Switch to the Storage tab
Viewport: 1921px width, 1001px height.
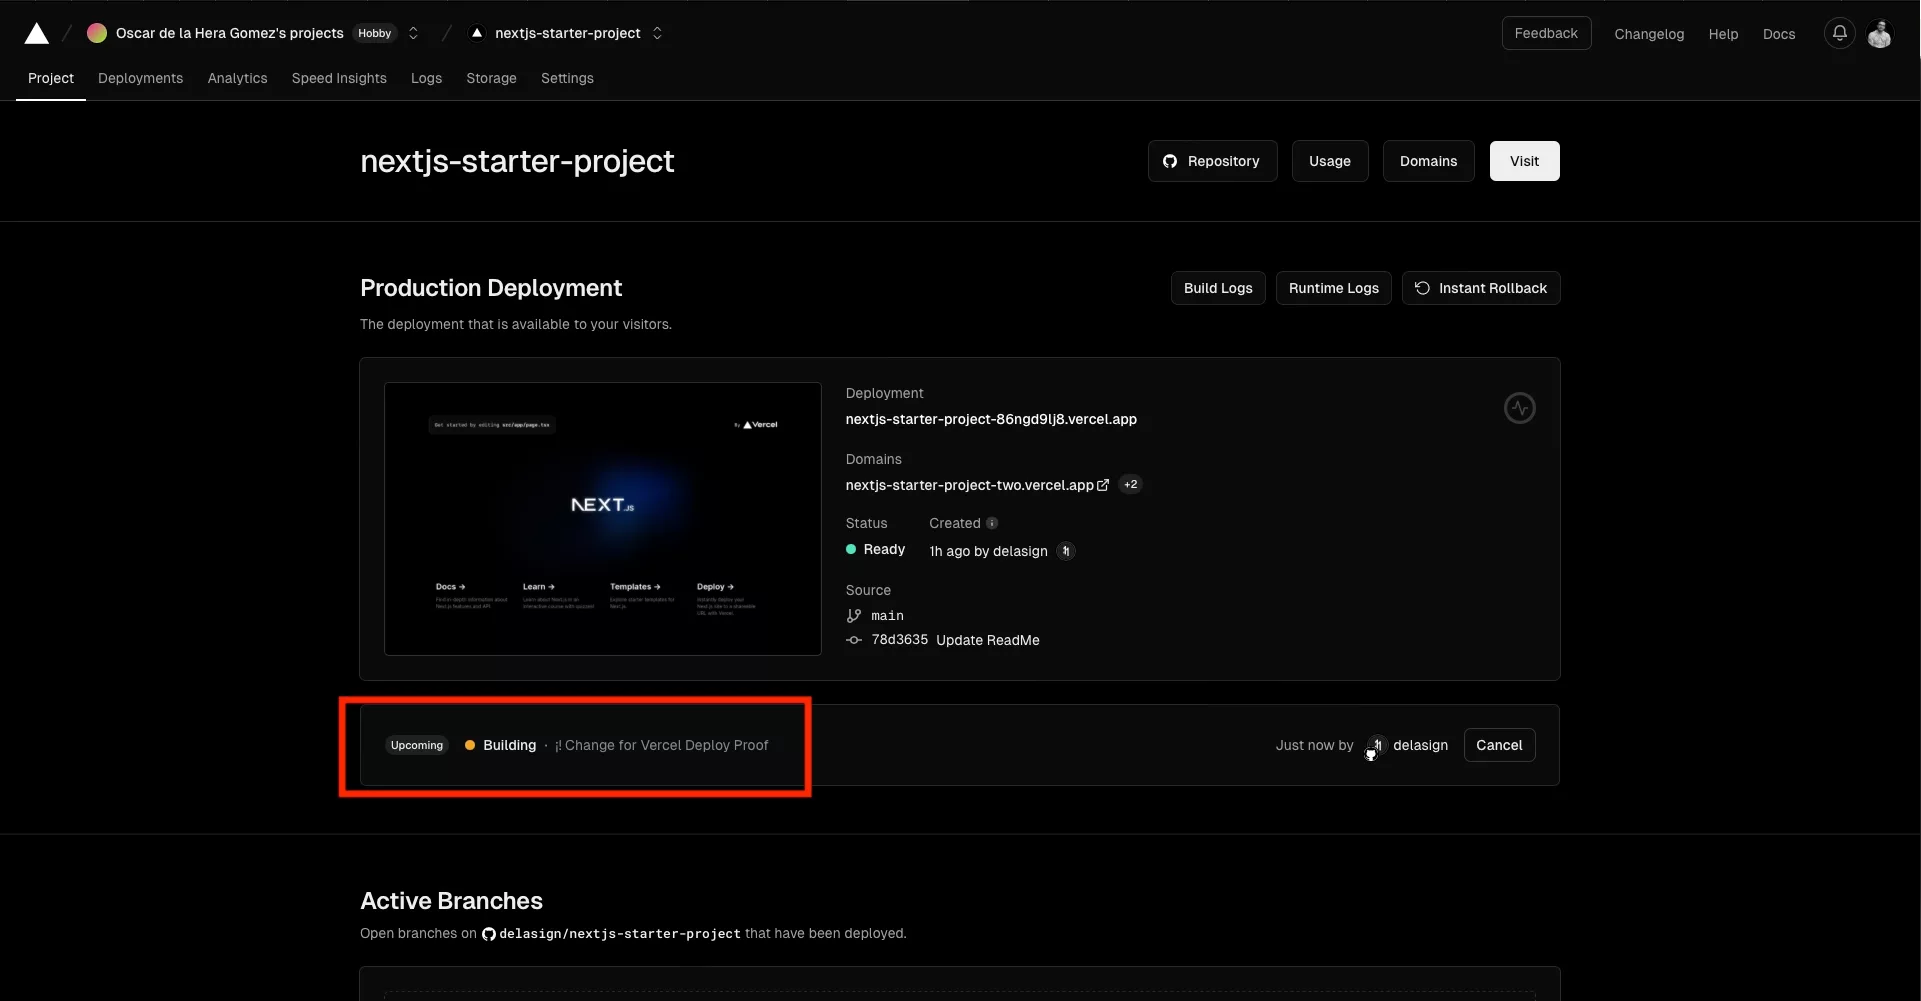coord(491,78)
